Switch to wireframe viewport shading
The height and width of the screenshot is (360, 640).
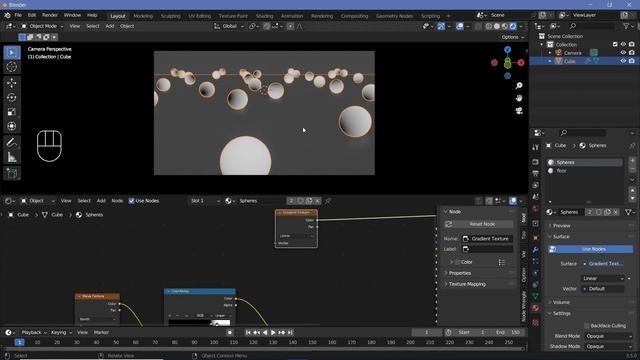point(489,26)
